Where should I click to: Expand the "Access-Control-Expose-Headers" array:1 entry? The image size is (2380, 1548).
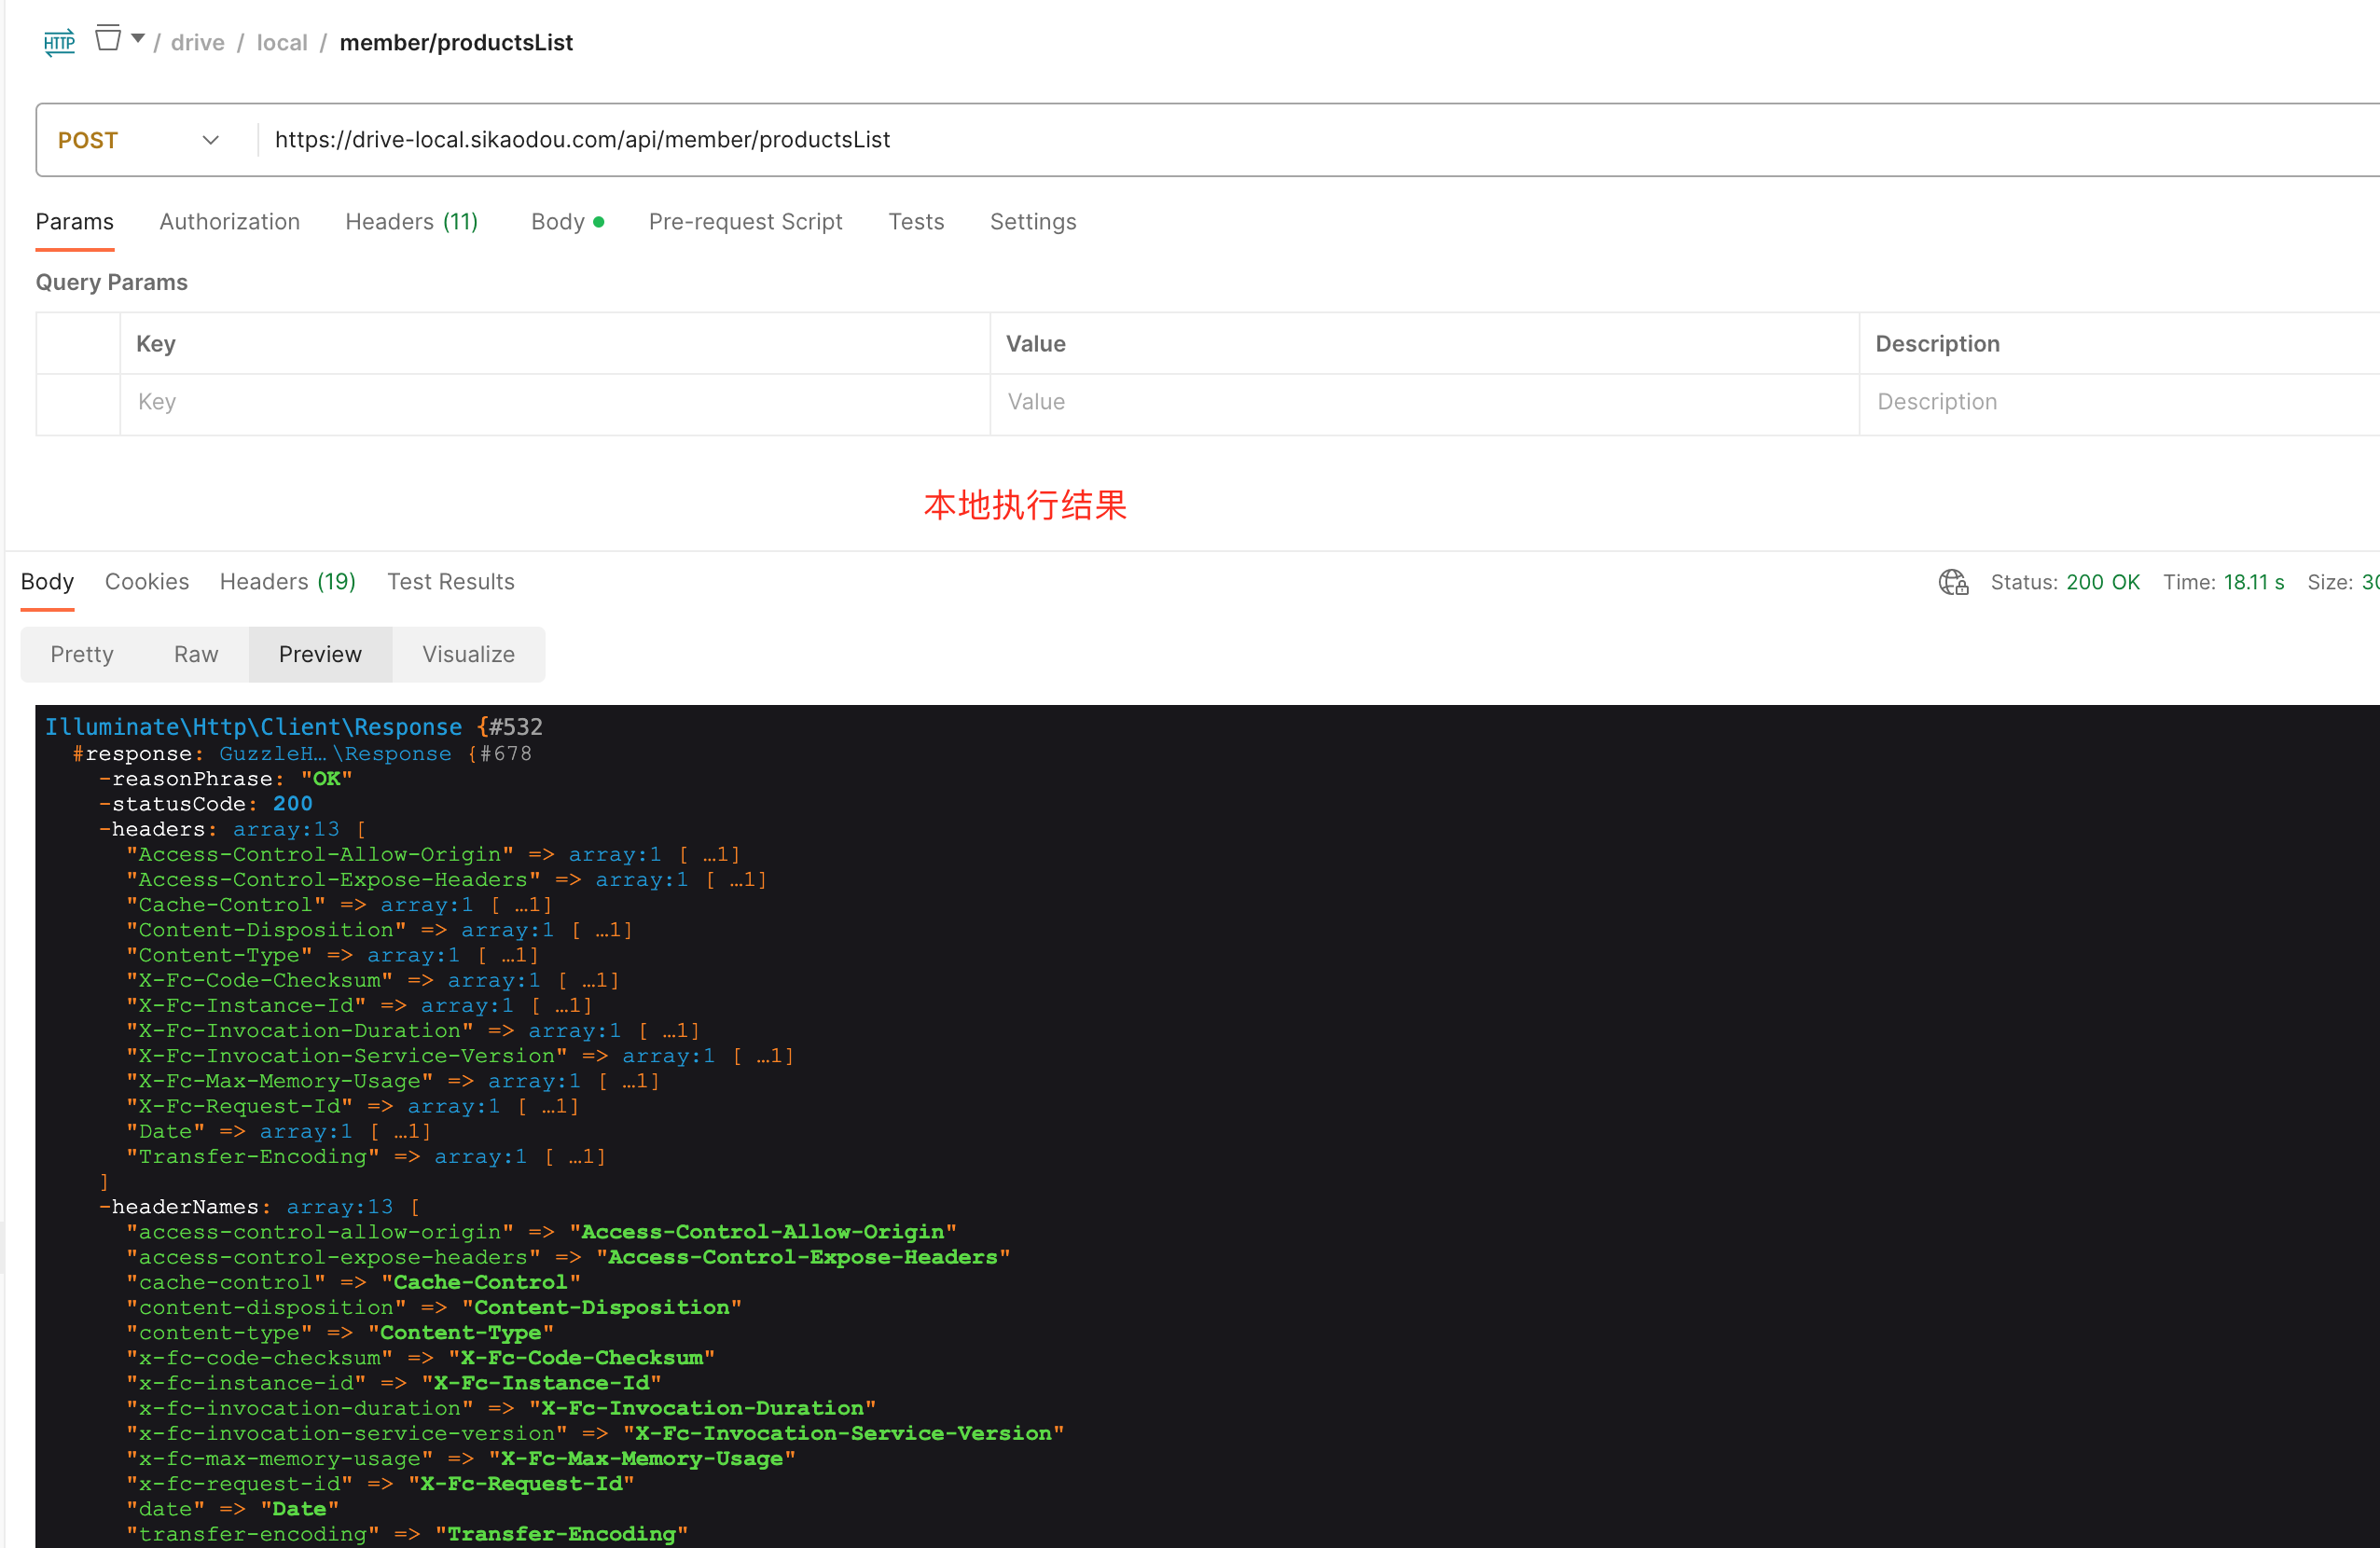(x=681, y=880)
